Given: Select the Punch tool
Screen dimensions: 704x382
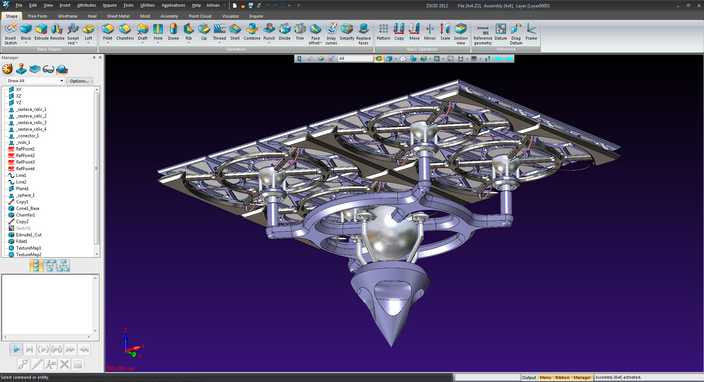Looking at the screenshot, I should [269, 32].
